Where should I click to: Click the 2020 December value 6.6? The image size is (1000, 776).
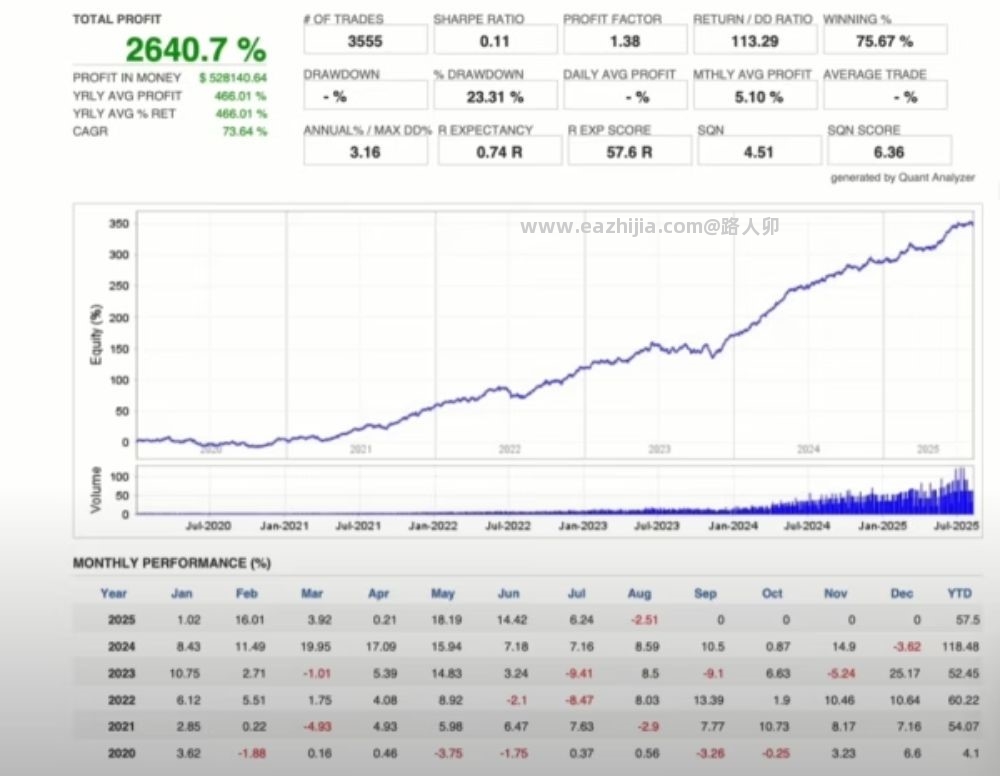pos(912,753)
